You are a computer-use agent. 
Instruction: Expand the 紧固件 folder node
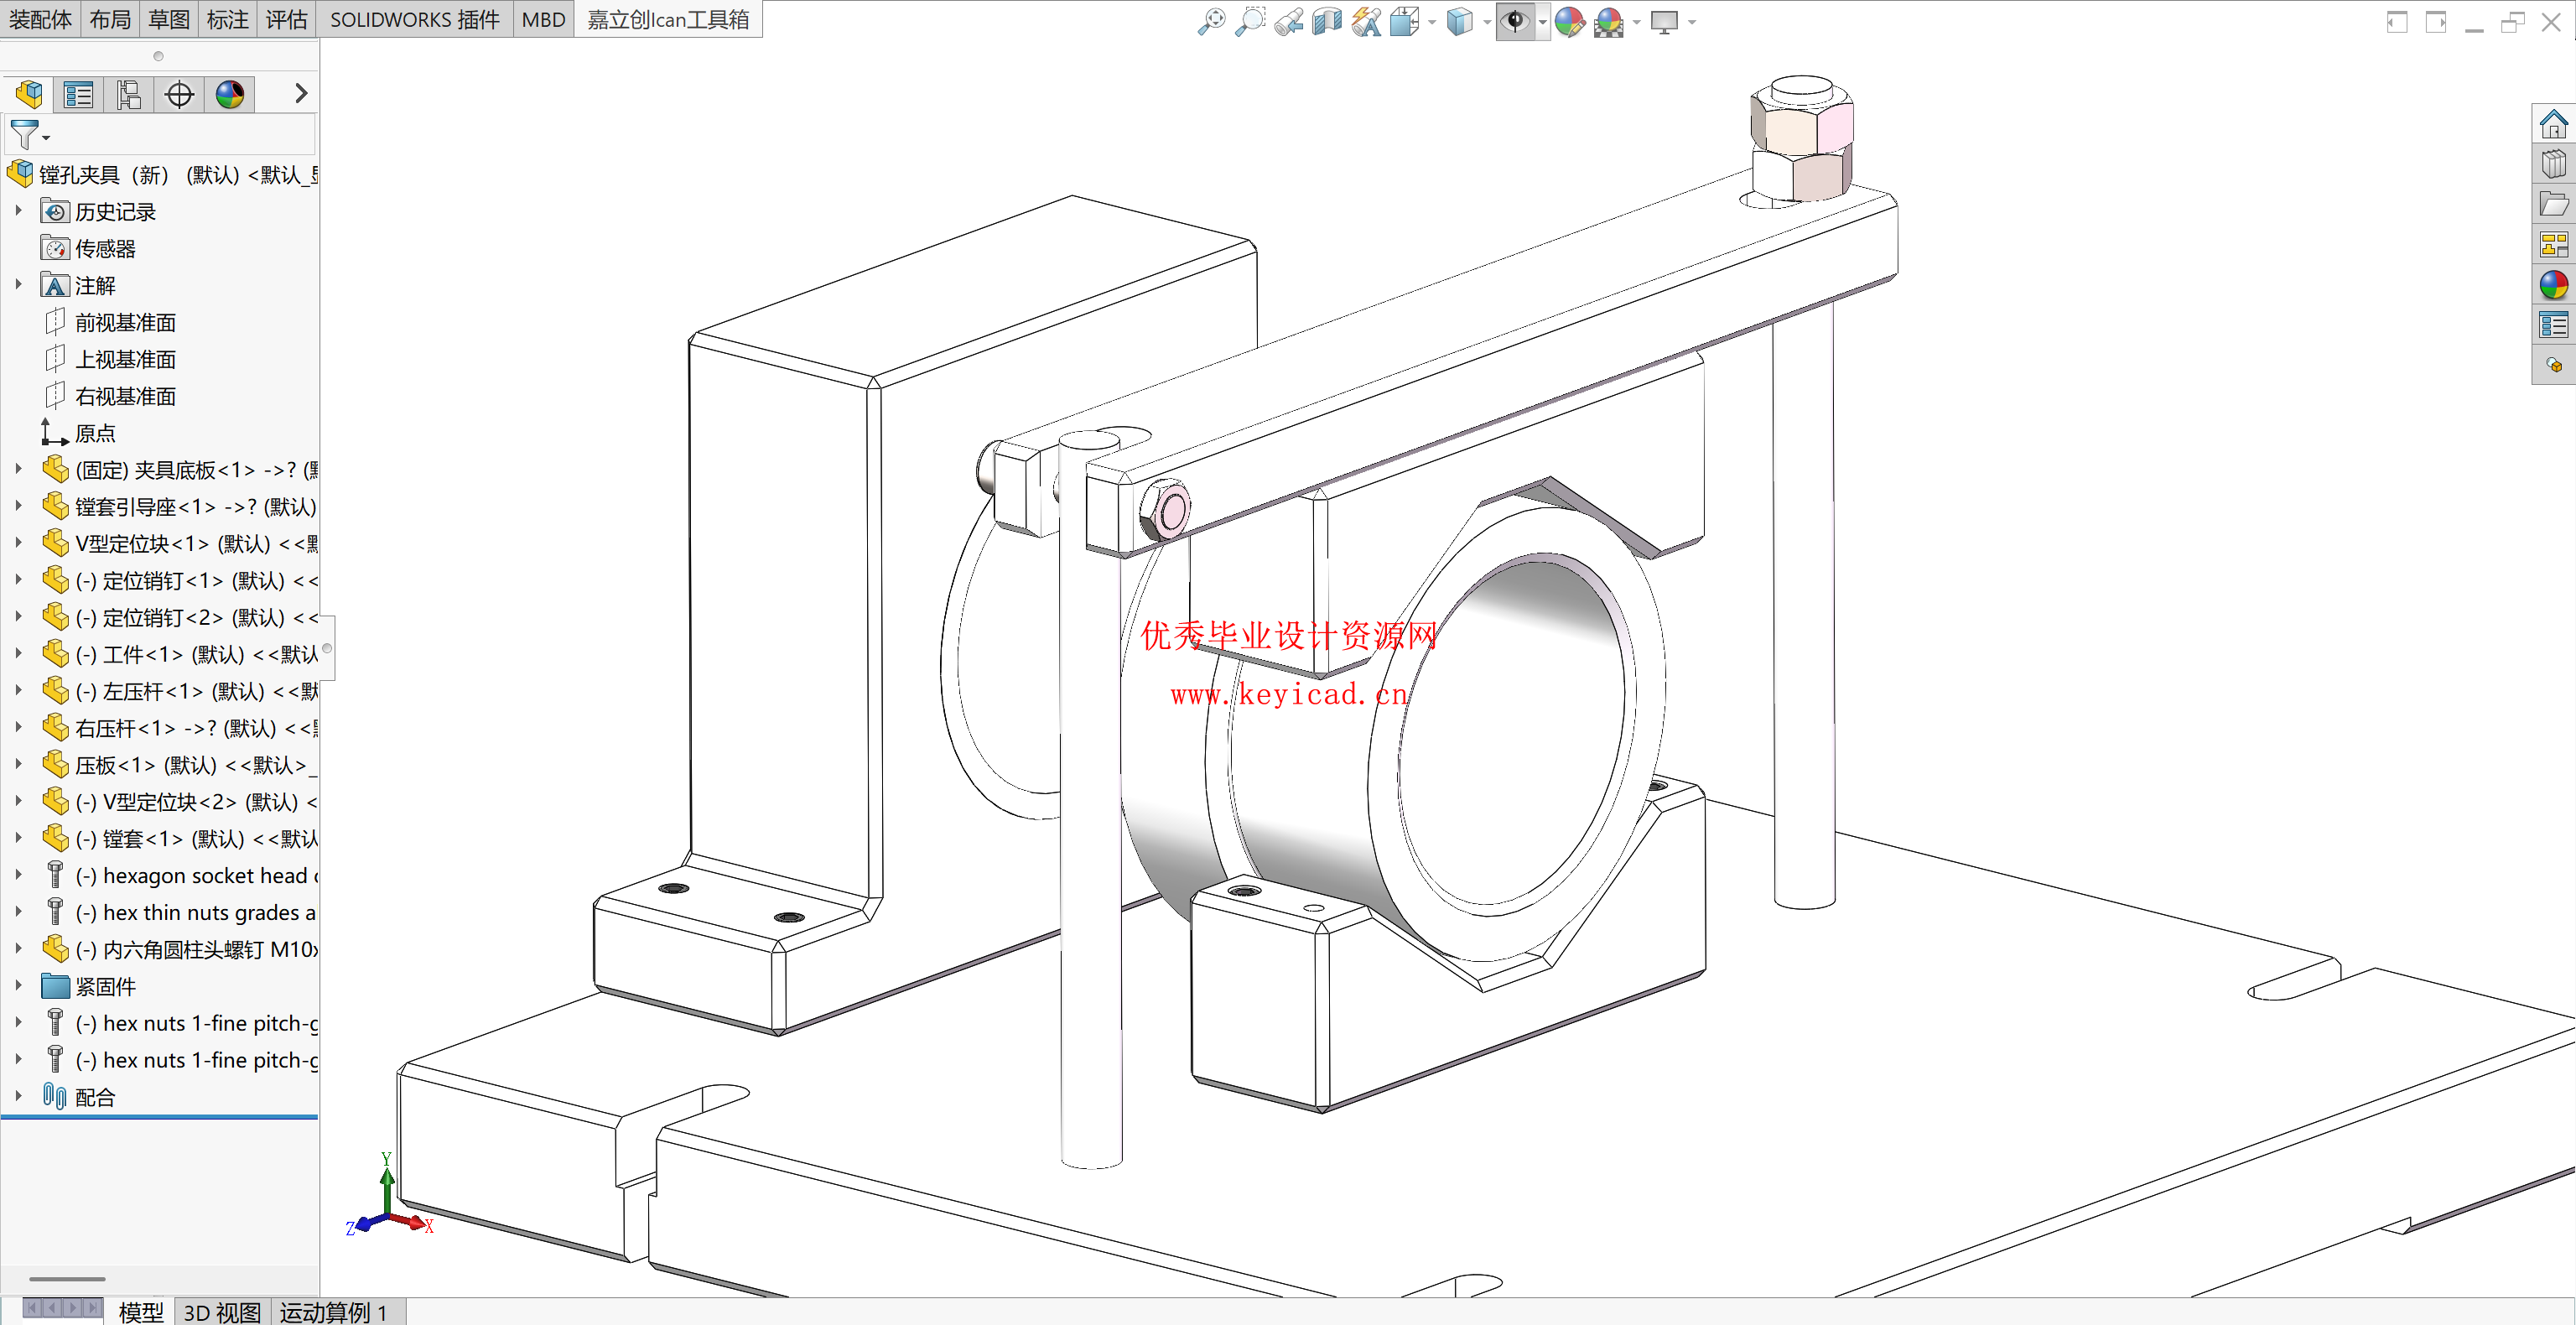pos(18,986)
